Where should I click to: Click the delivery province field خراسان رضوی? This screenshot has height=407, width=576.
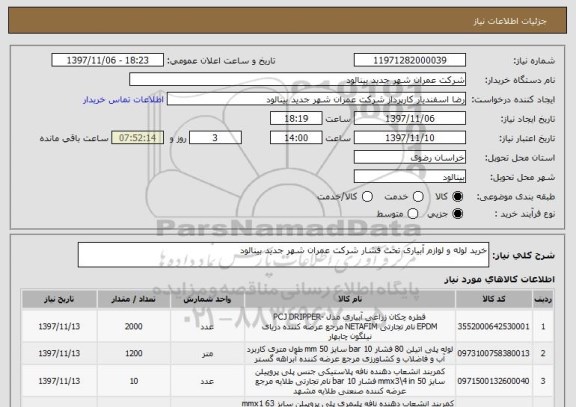click(410, 157)
